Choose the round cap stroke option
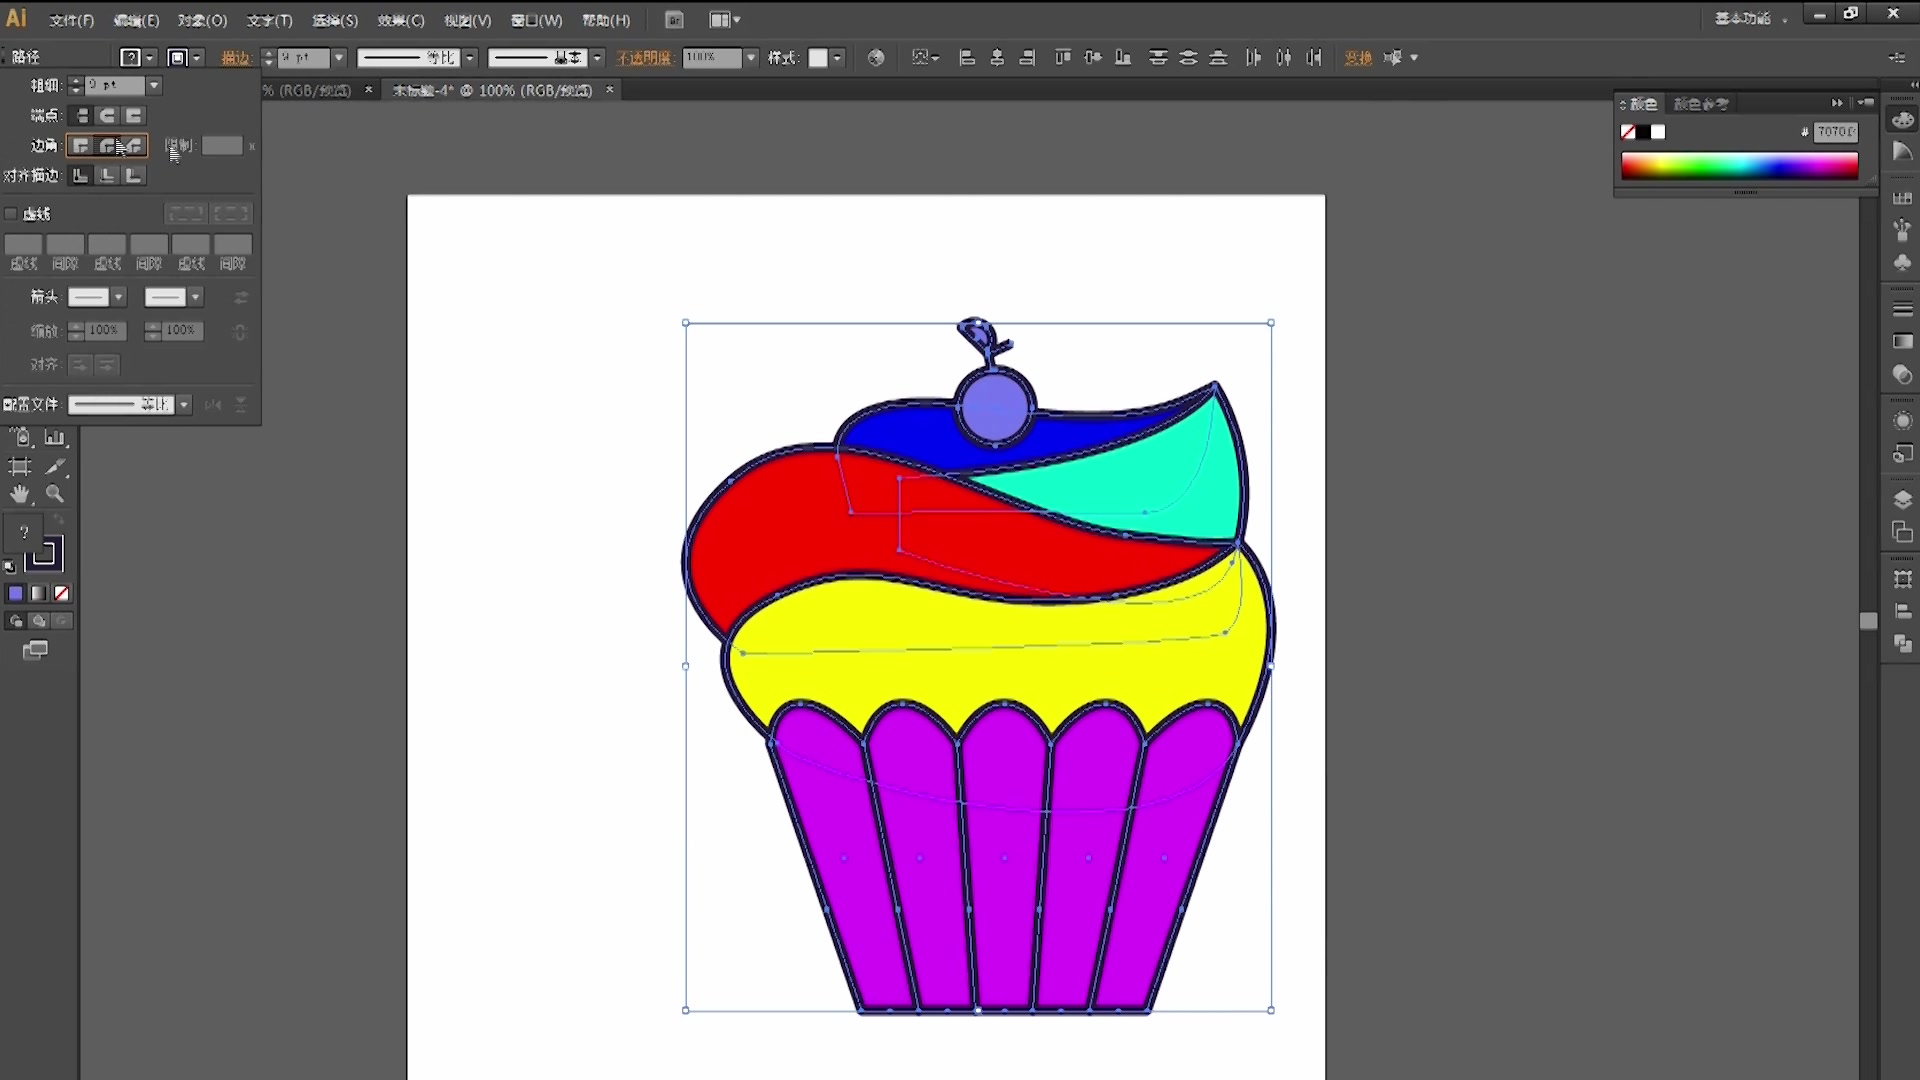 point(107,116)
